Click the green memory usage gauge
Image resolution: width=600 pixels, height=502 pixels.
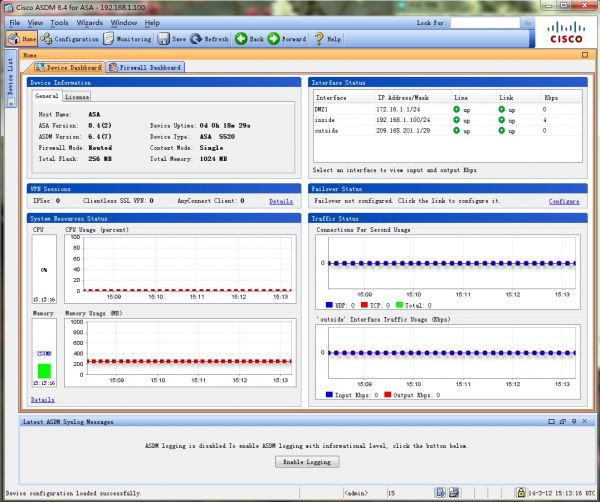coord(44,371)
